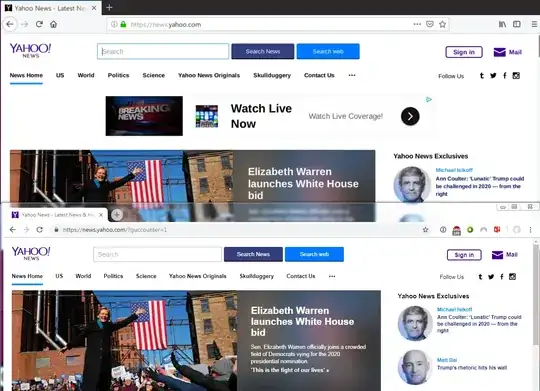Image resolution: width=540 pixels, height=391 pixels.
Task: Bookmark page with Chrome star icon
Action: (425, 230)
